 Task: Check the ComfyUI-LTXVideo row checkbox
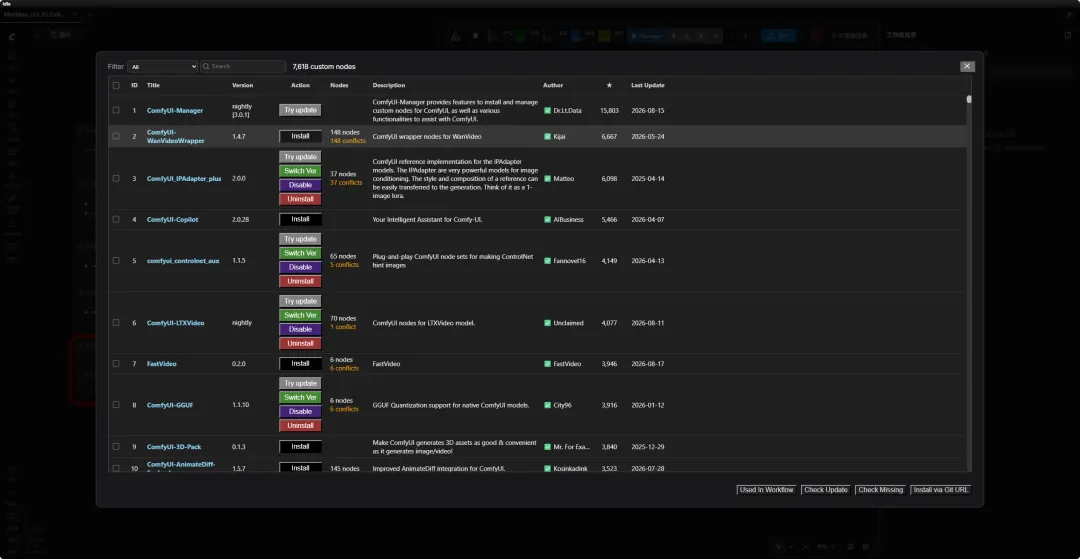tap(116, 323)
